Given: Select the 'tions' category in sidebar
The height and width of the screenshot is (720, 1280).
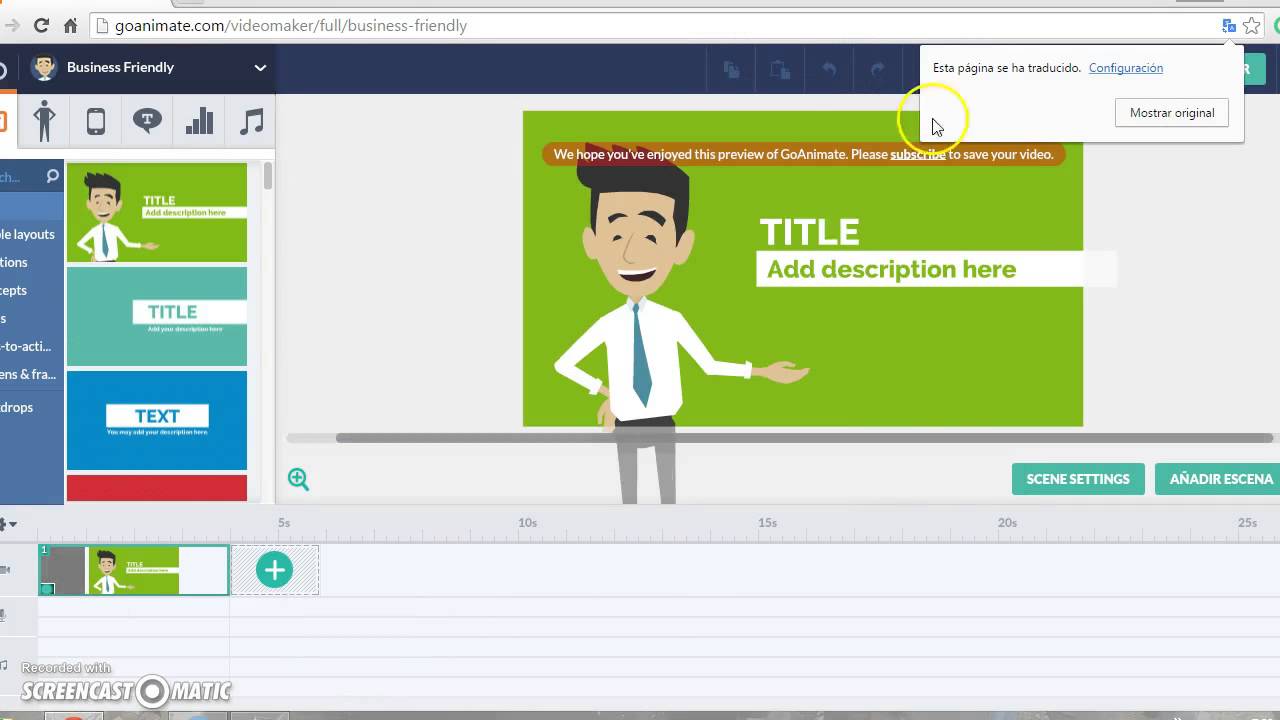Looking at the screenshot, I should [15, 262].
